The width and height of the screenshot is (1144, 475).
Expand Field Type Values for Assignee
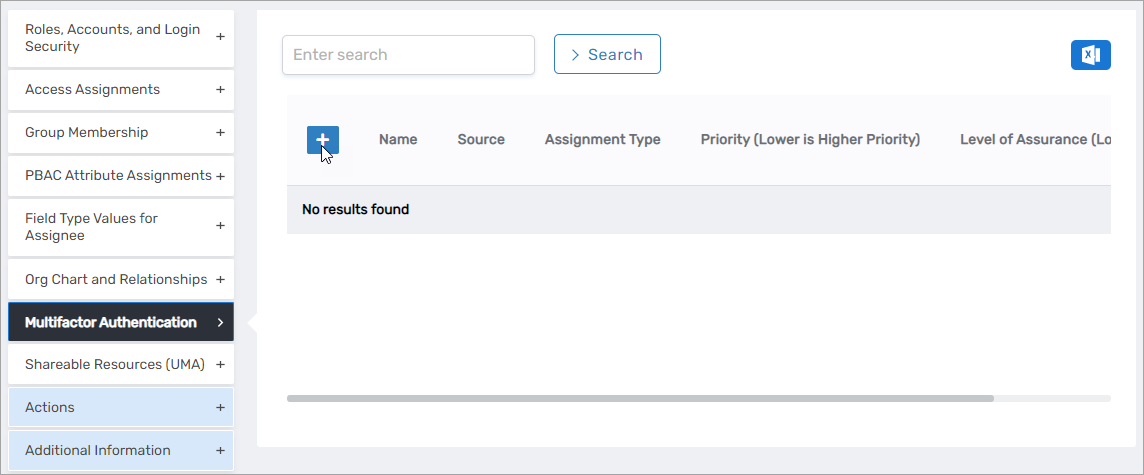pos(120,227)
